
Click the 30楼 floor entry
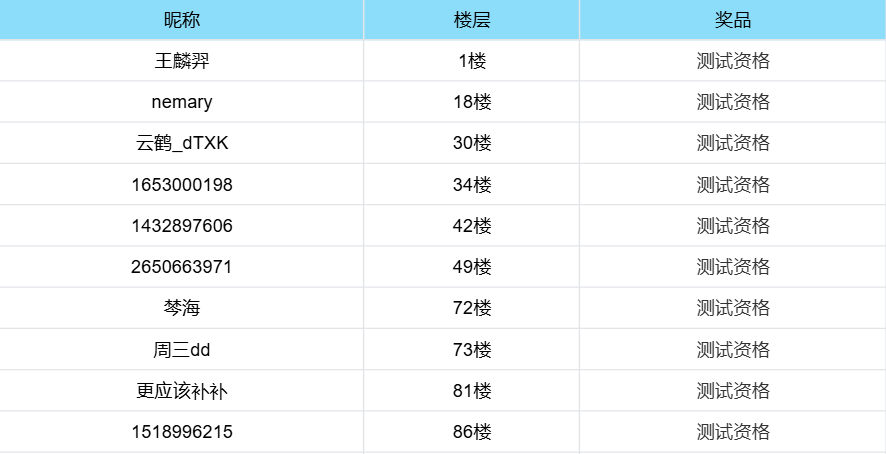[472, 143]
